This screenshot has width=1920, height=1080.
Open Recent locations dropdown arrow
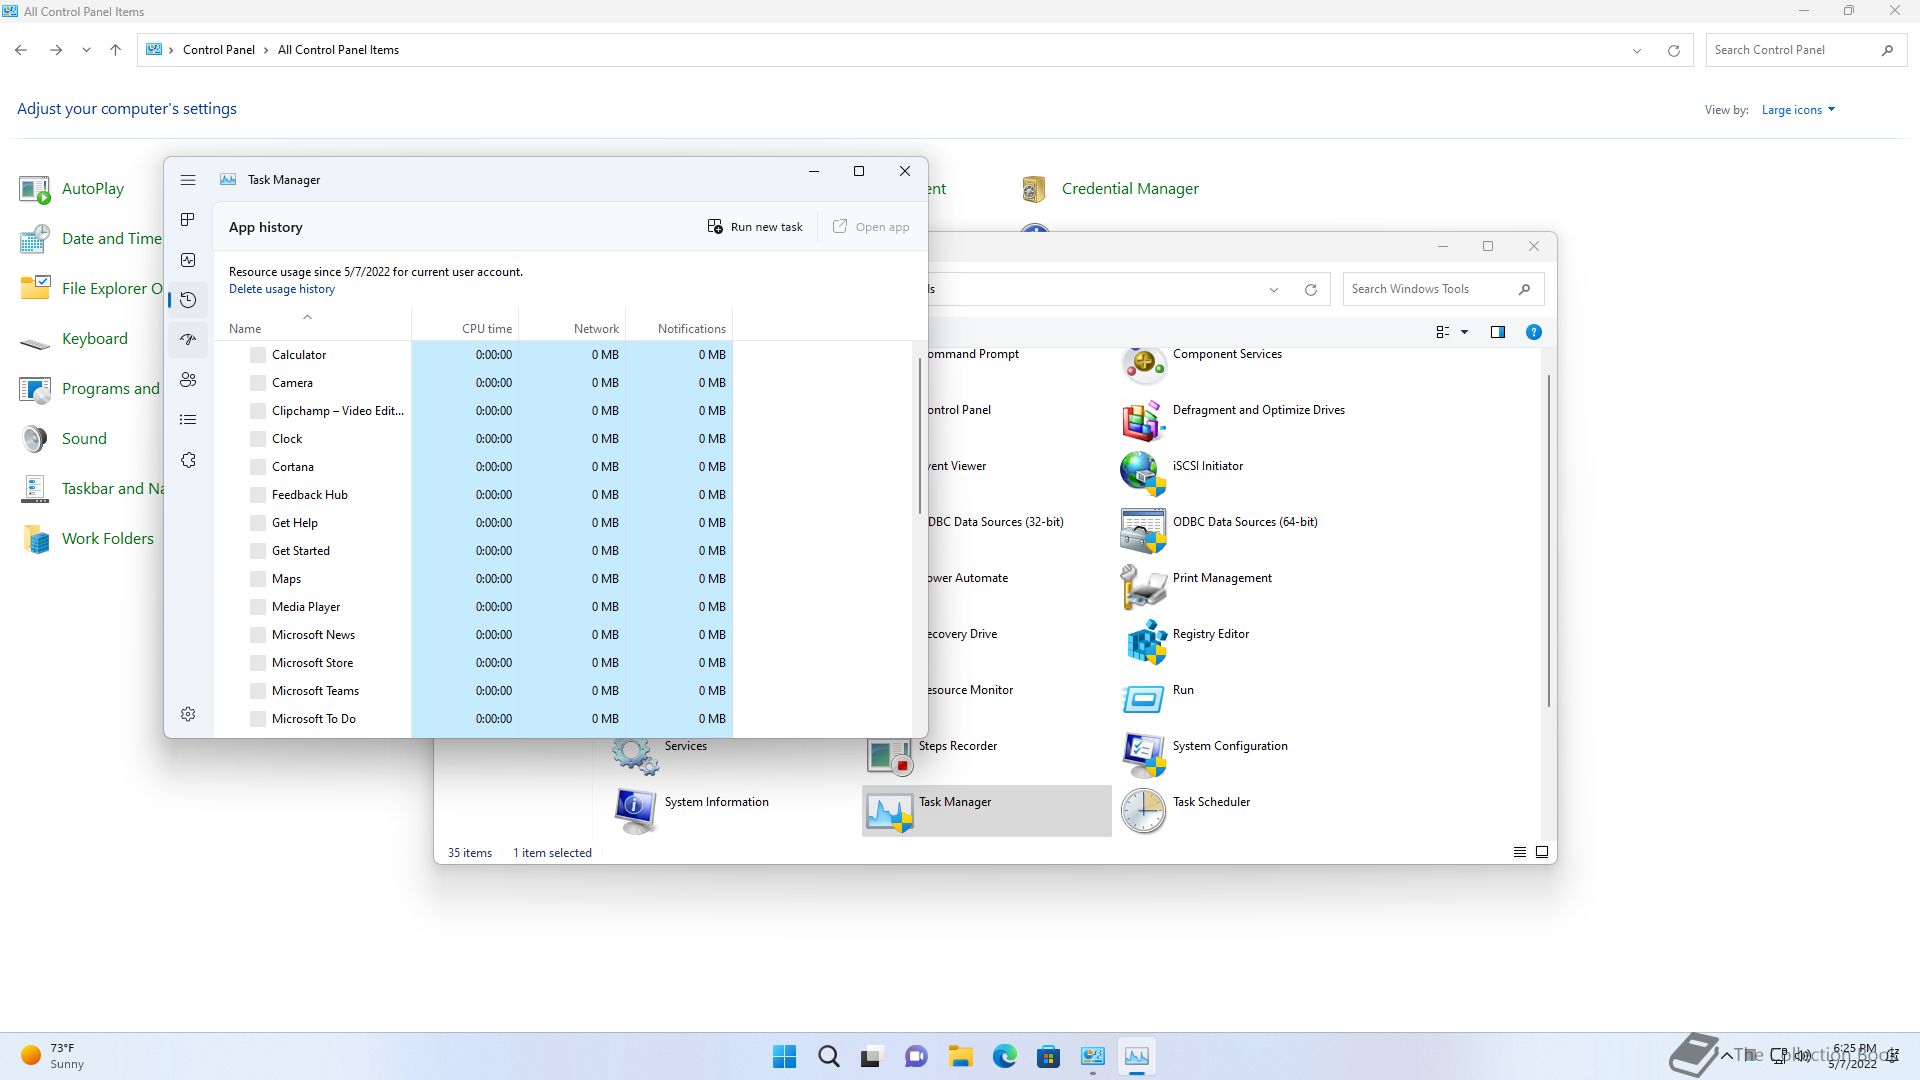click(x=86, y=50)
